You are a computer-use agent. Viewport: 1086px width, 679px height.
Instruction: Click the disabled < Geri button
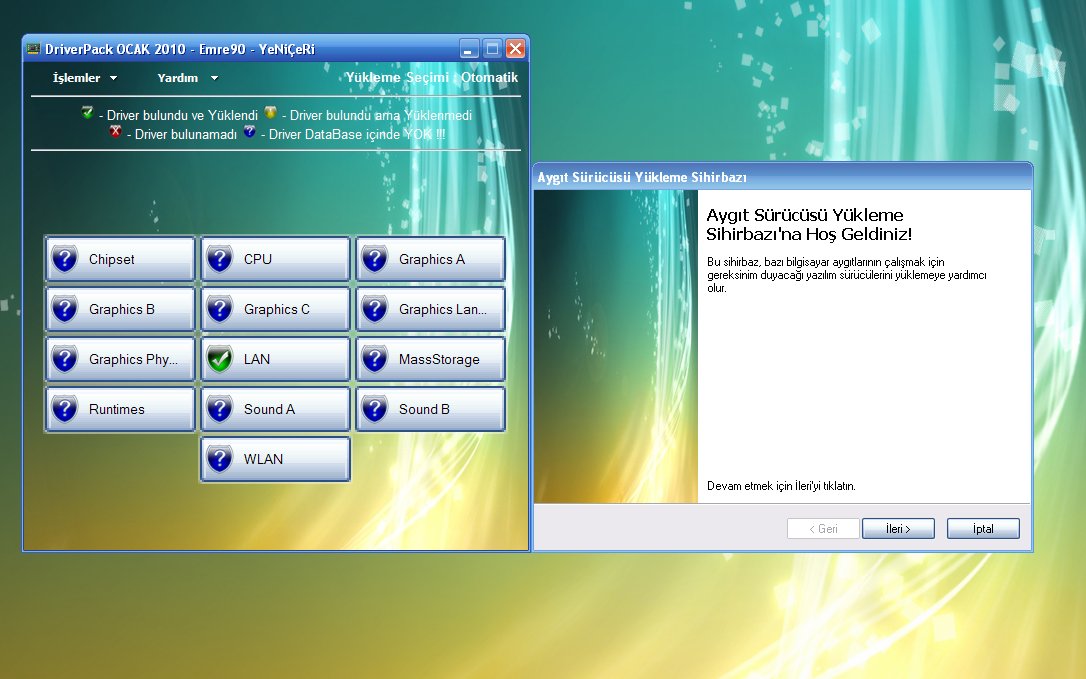pos(824,529)
